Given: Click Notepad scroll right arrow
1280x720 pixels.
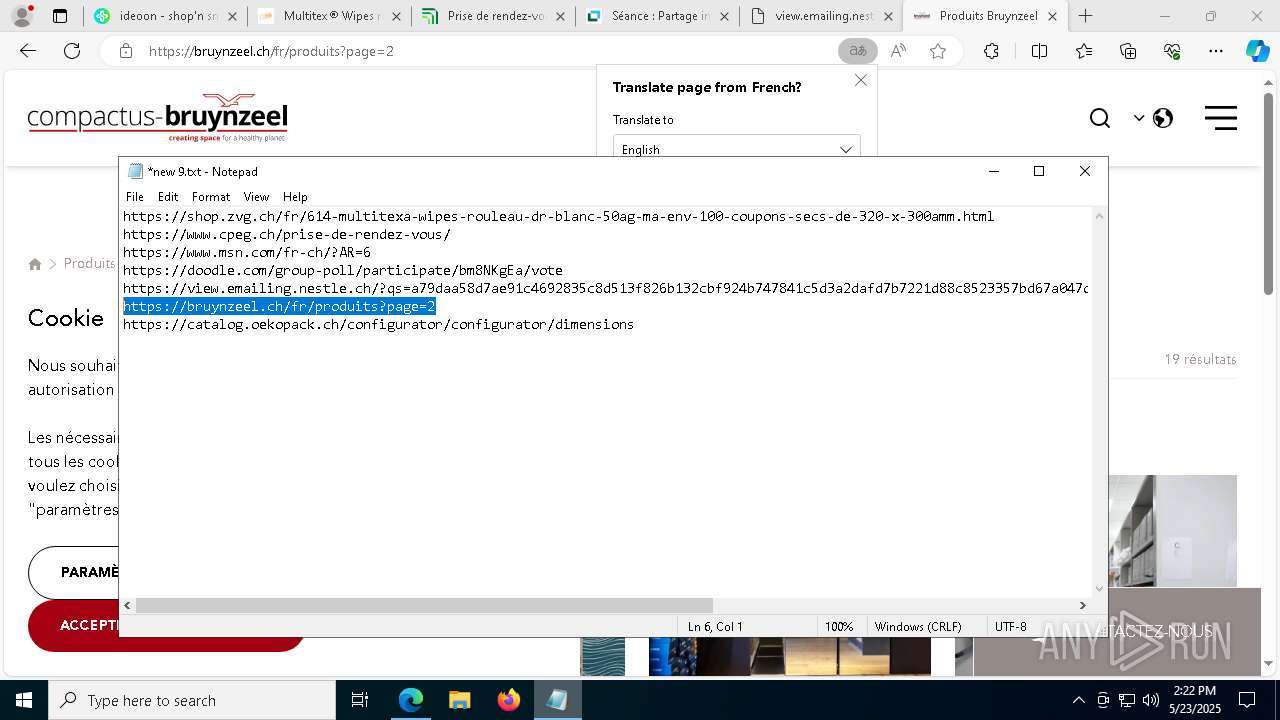Looking at the screenshot, I should tap(1082, 605).
